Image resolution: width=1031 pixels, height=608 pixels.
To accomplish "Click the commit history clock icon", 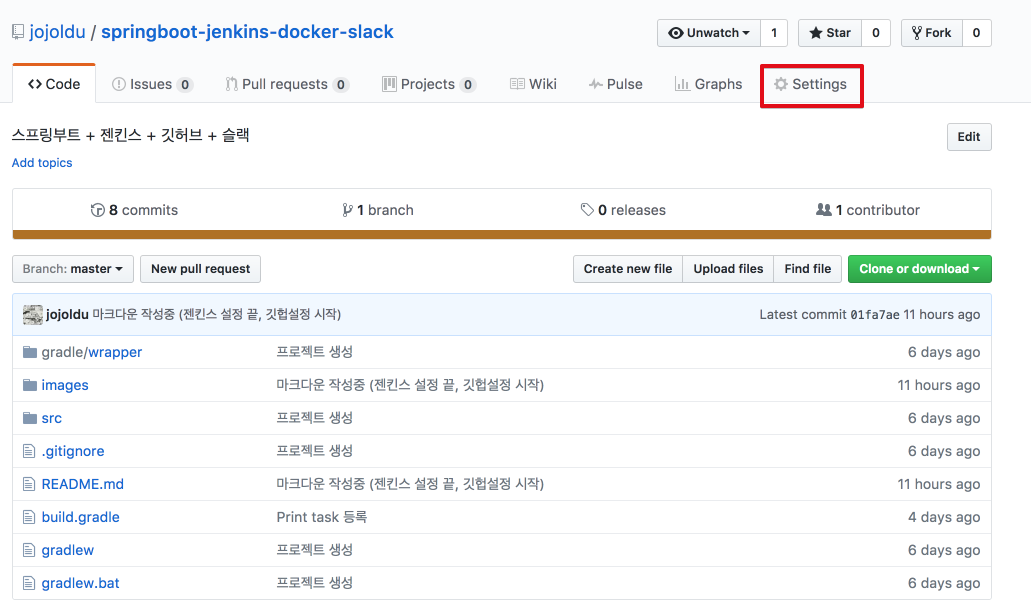I will pyautogui.click(x=97, y=210).
